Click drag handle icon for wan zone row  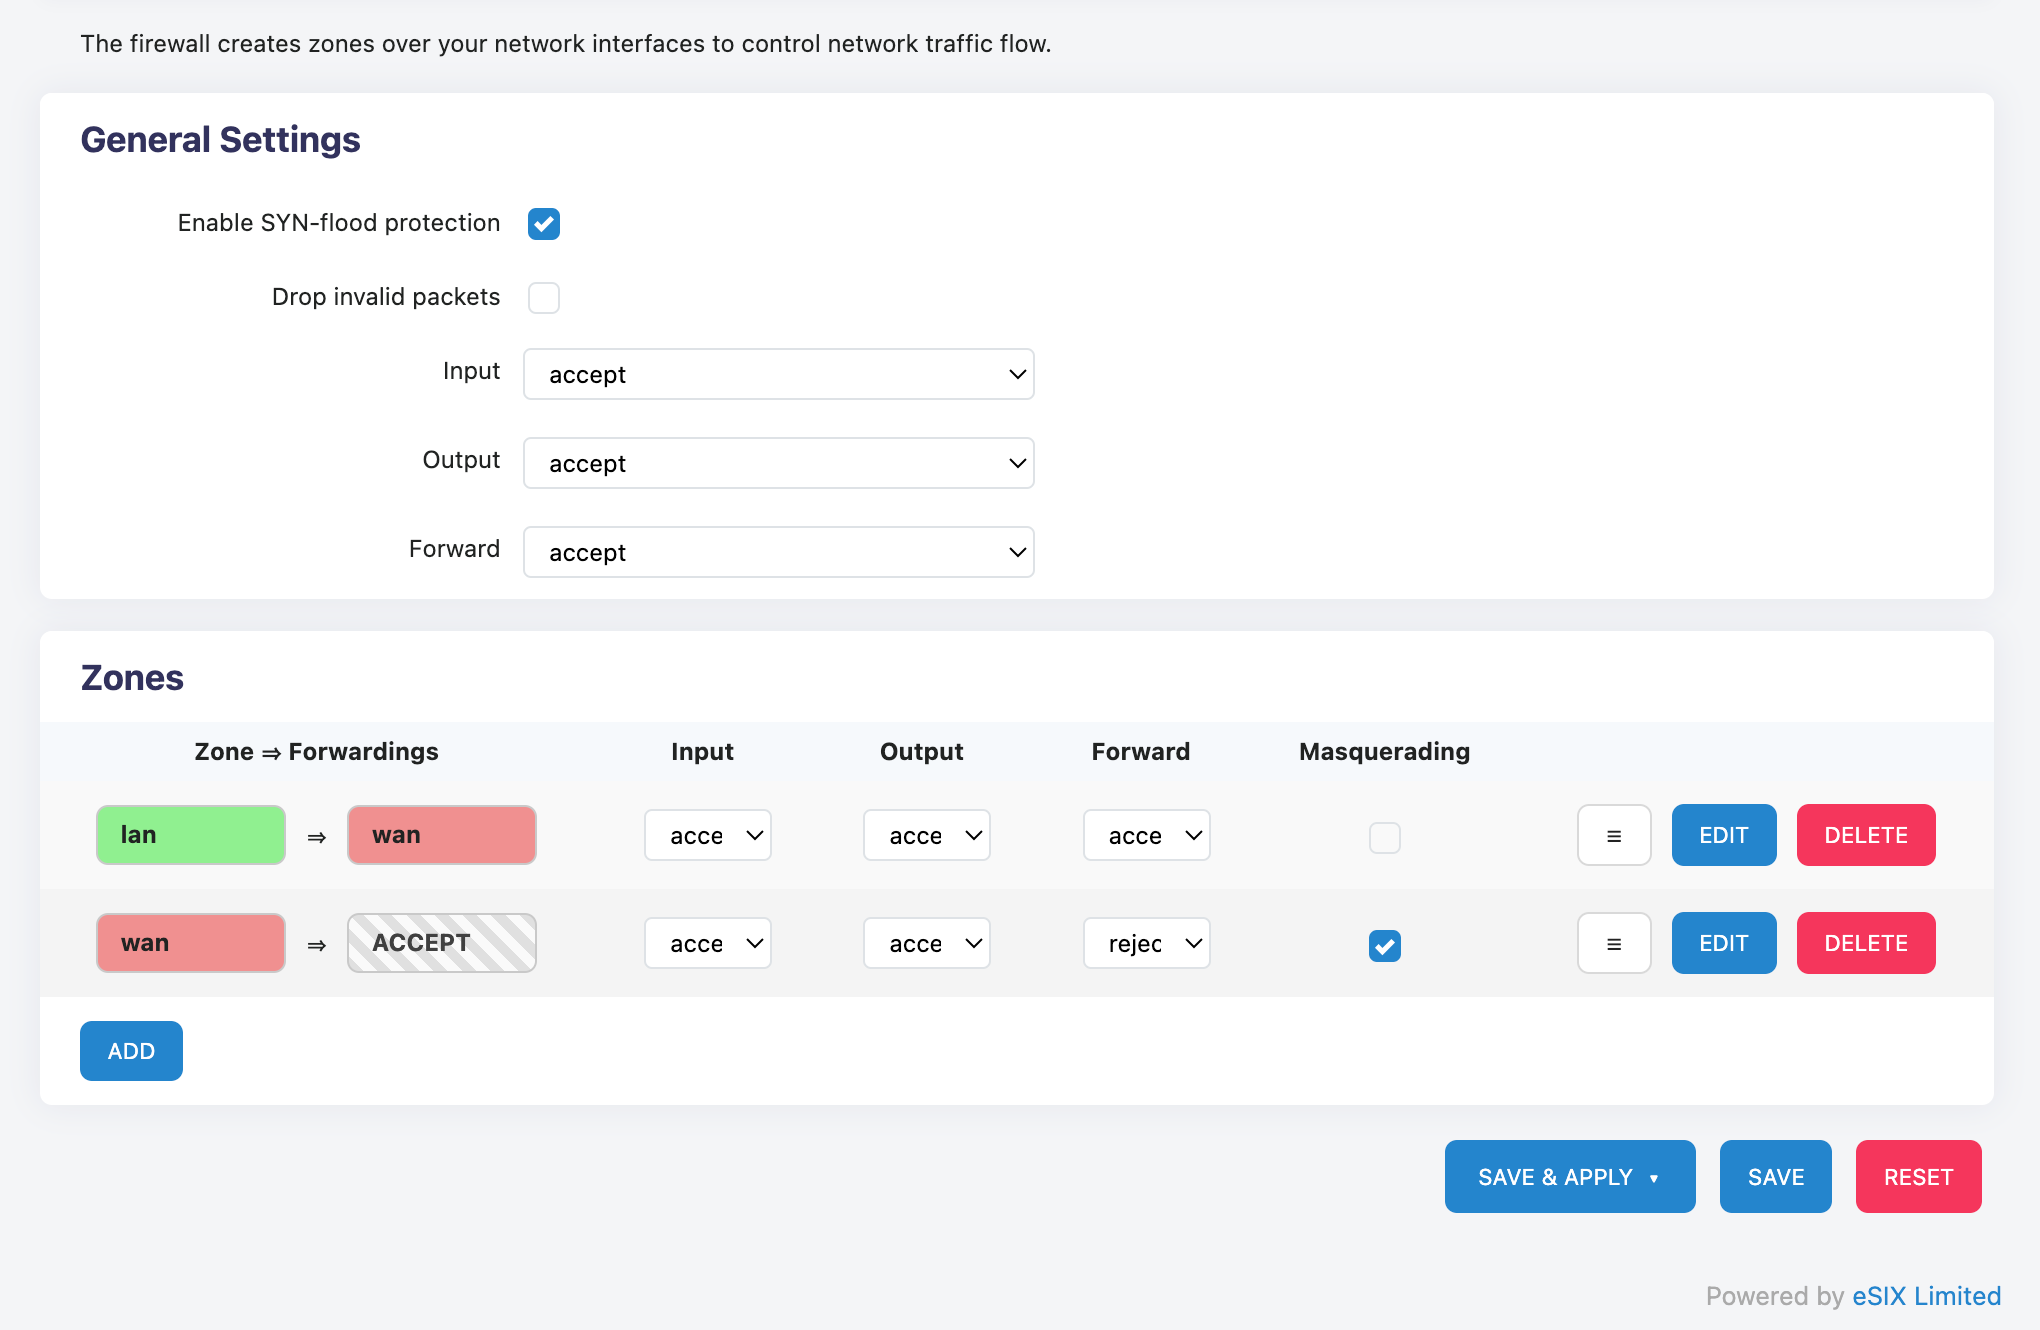[1613, 944]
